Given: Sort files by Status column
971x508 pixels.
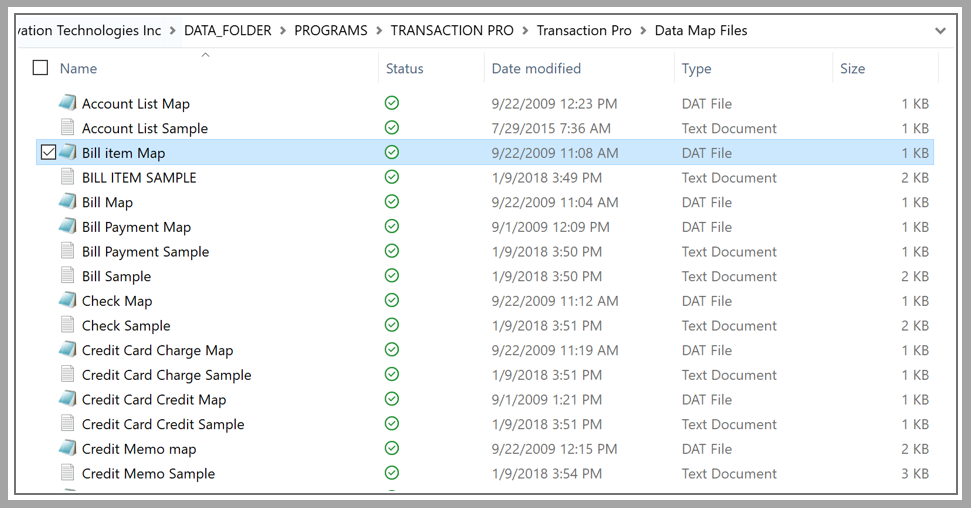Looking at the screenshot, I should 404,68.
